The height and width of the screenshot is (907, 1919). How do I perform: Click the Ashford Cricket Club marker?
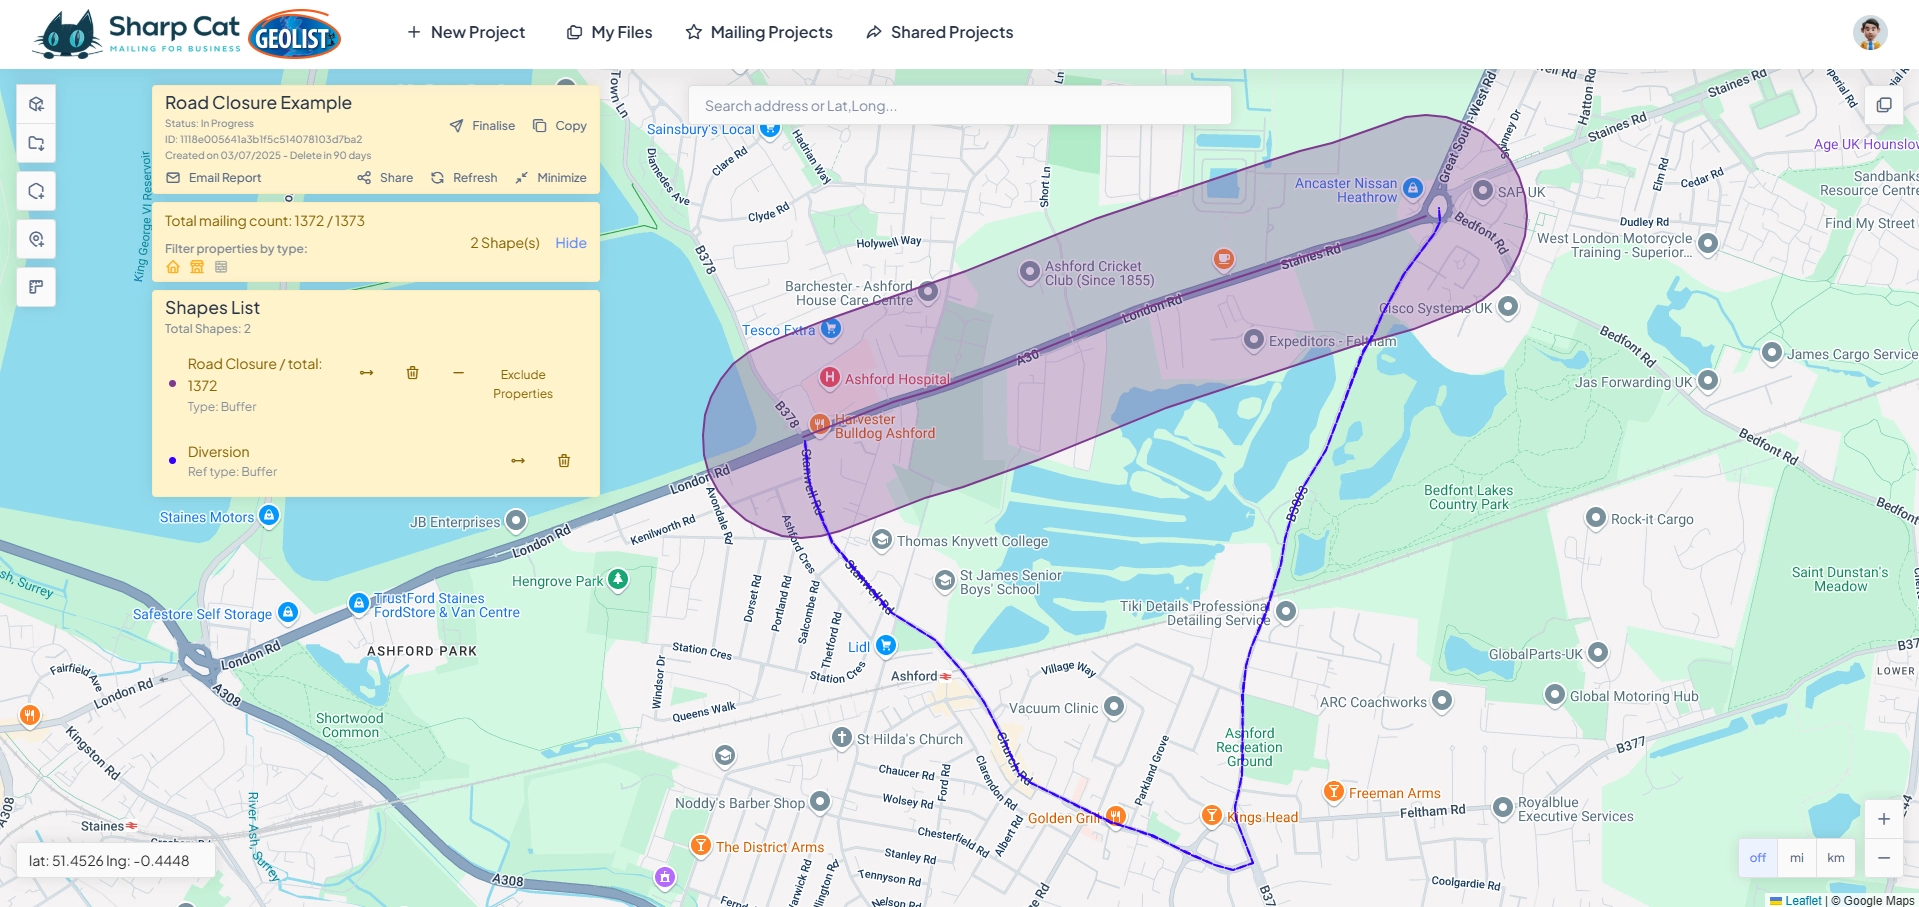pyautogui.click(x=1029, y=271)
